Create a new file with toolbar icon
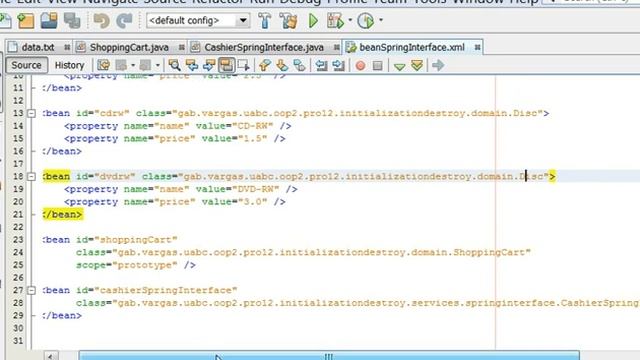Viewport: 640px width, 360px height. point(5,20)
